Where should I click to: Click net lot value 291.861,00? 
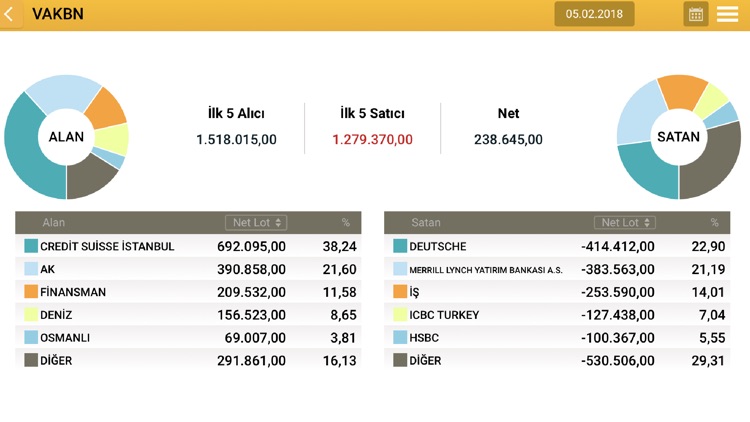[x=252, y=360]
